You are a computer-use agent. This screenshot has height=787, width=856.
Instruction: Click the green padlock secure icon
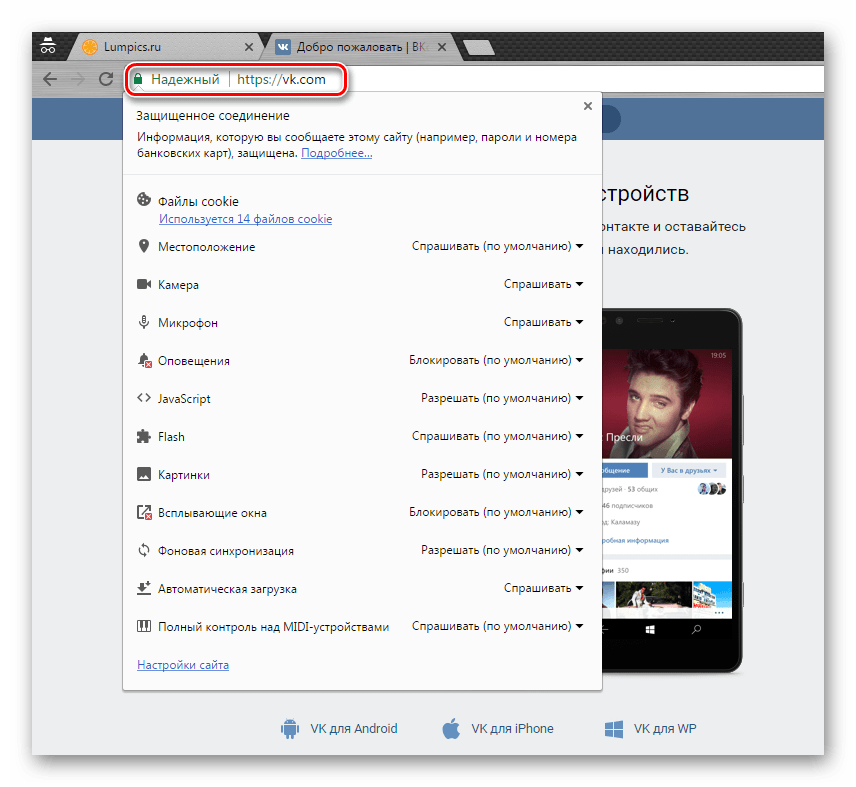pos(138,80)
